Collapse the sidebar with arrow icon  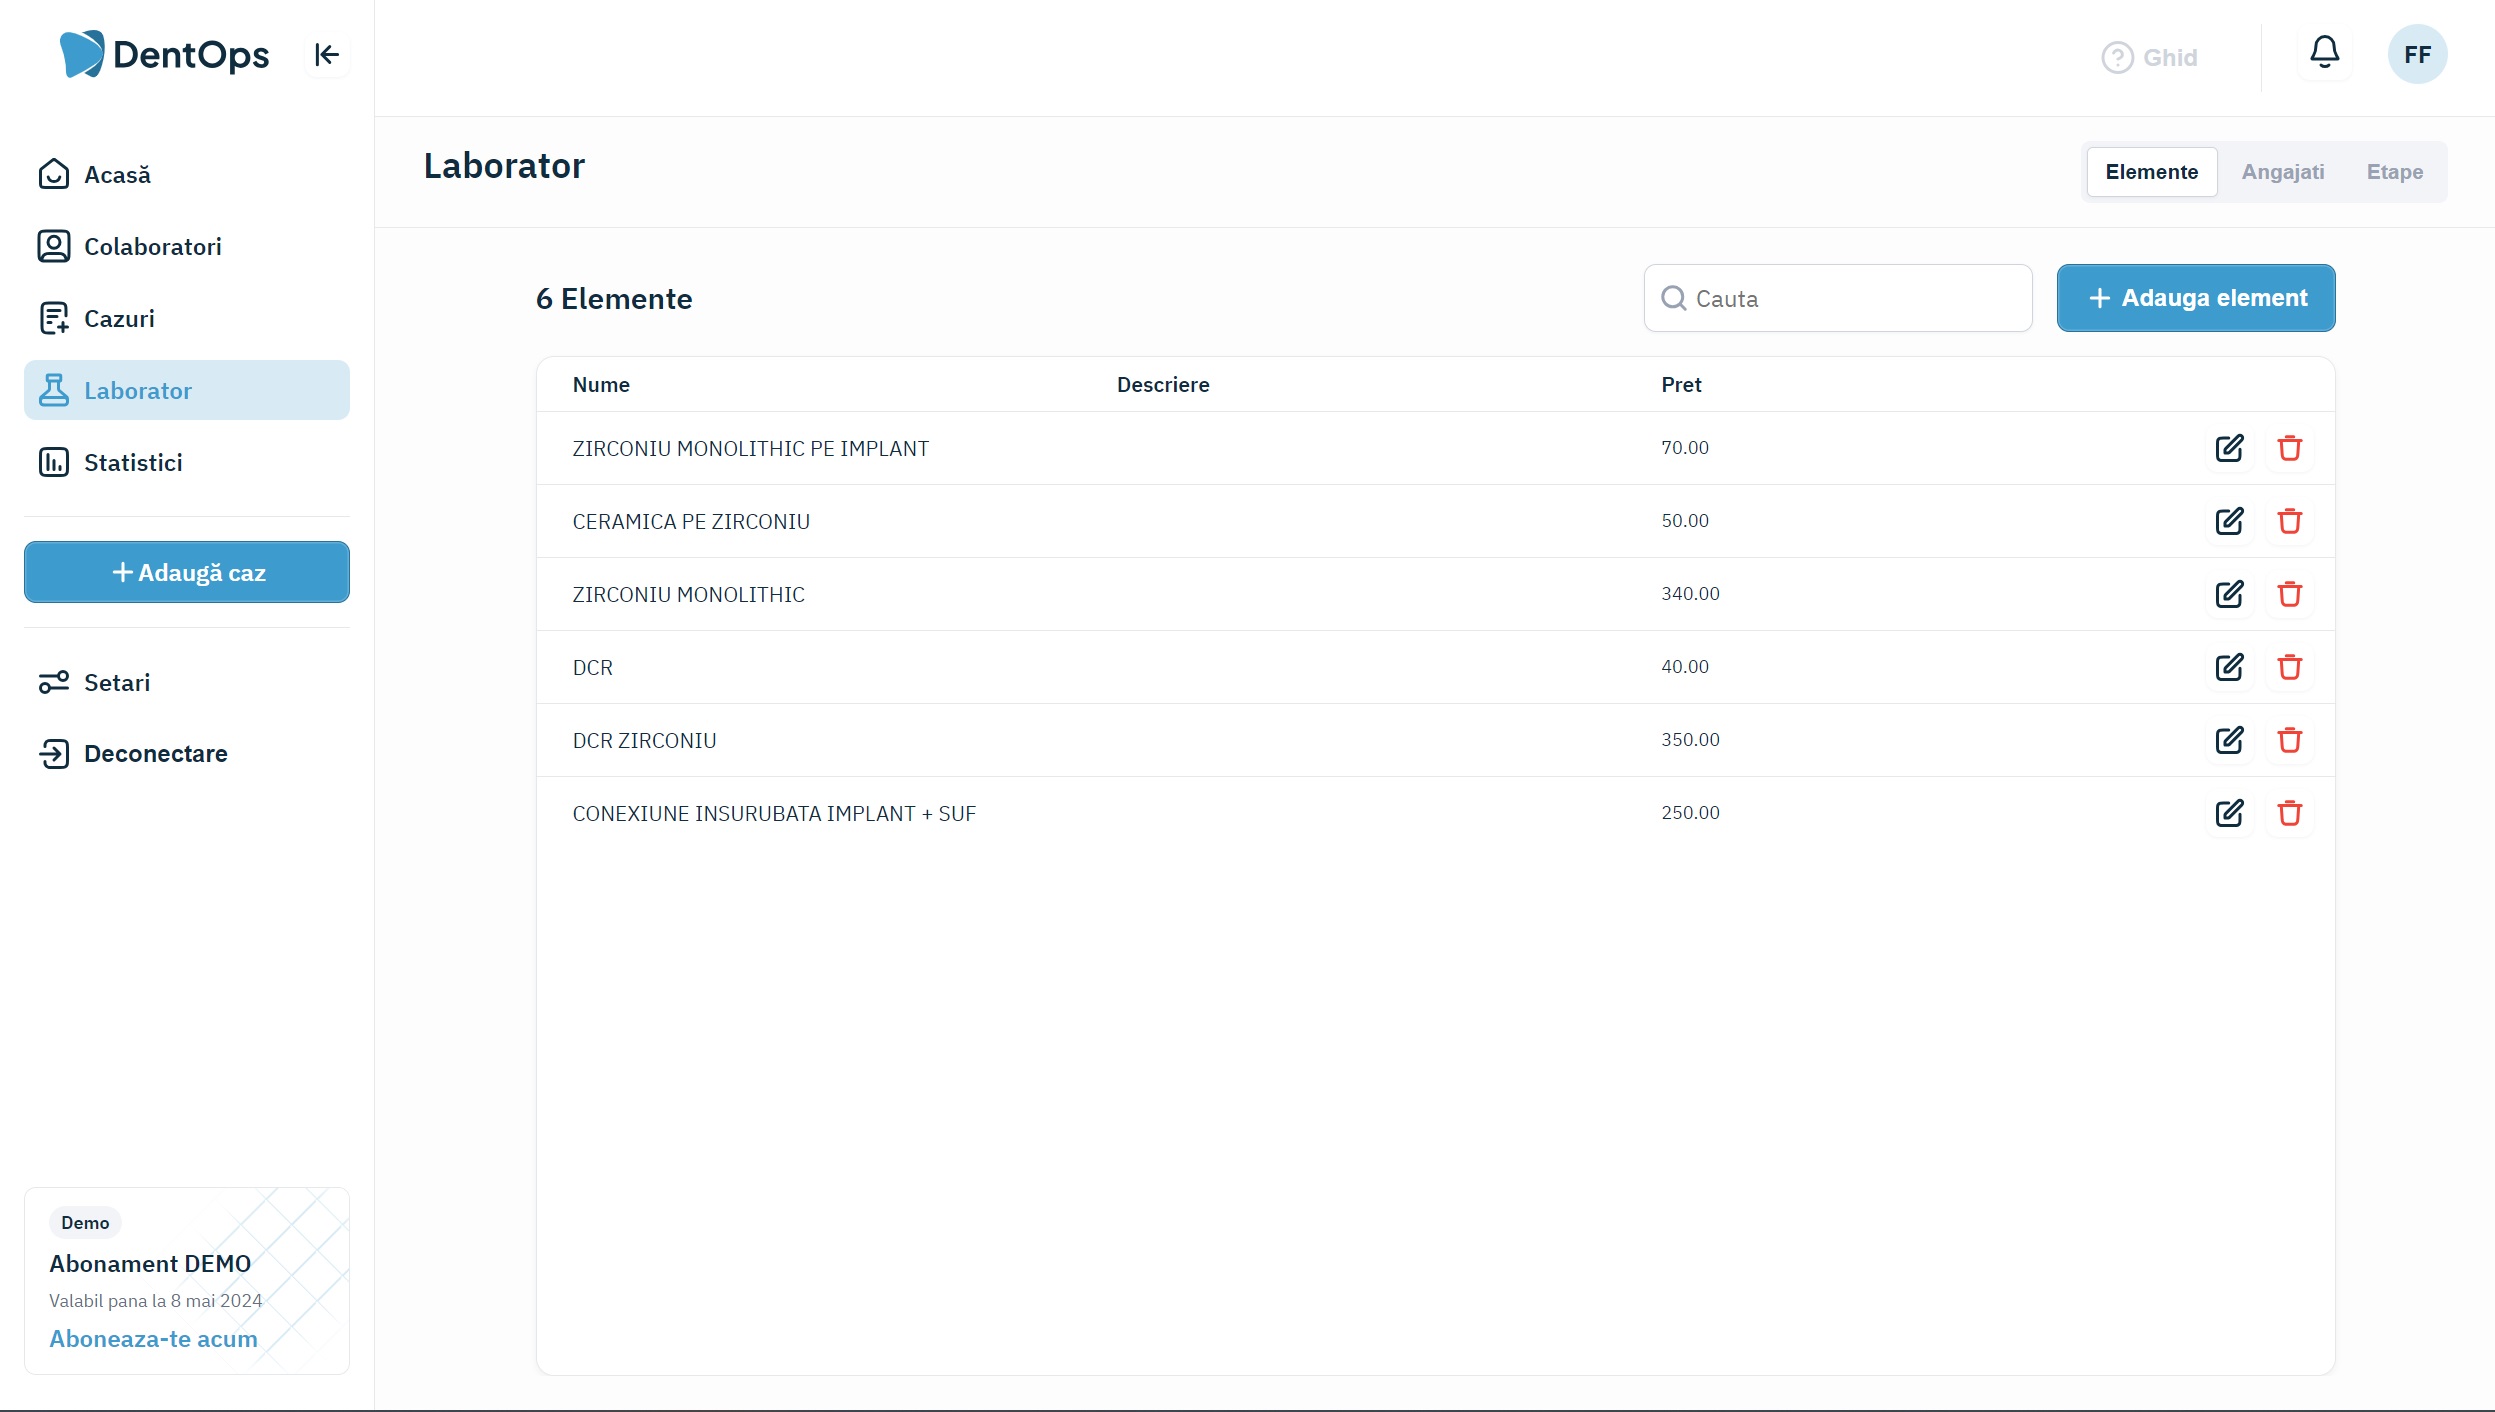[326, 55]
